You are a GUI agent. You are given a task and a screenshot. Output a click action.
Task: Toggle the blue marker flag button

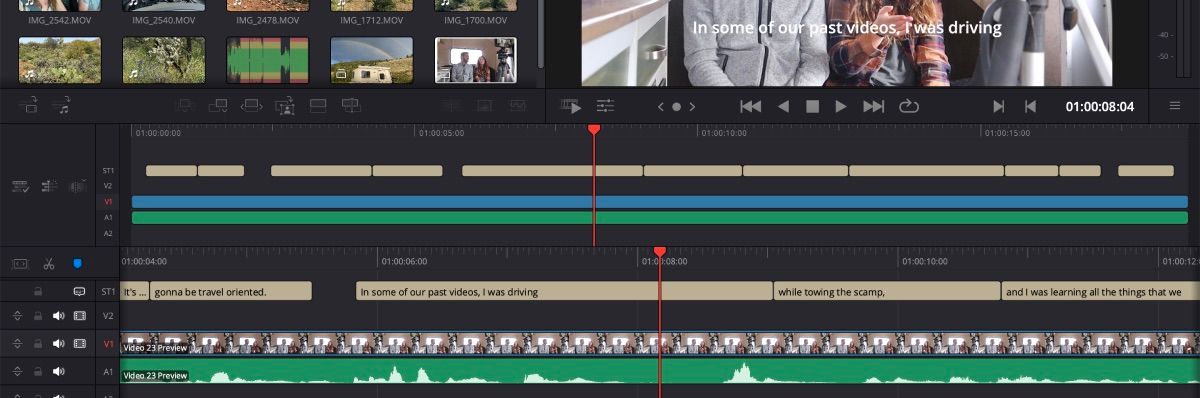click(x=77, y=264)
